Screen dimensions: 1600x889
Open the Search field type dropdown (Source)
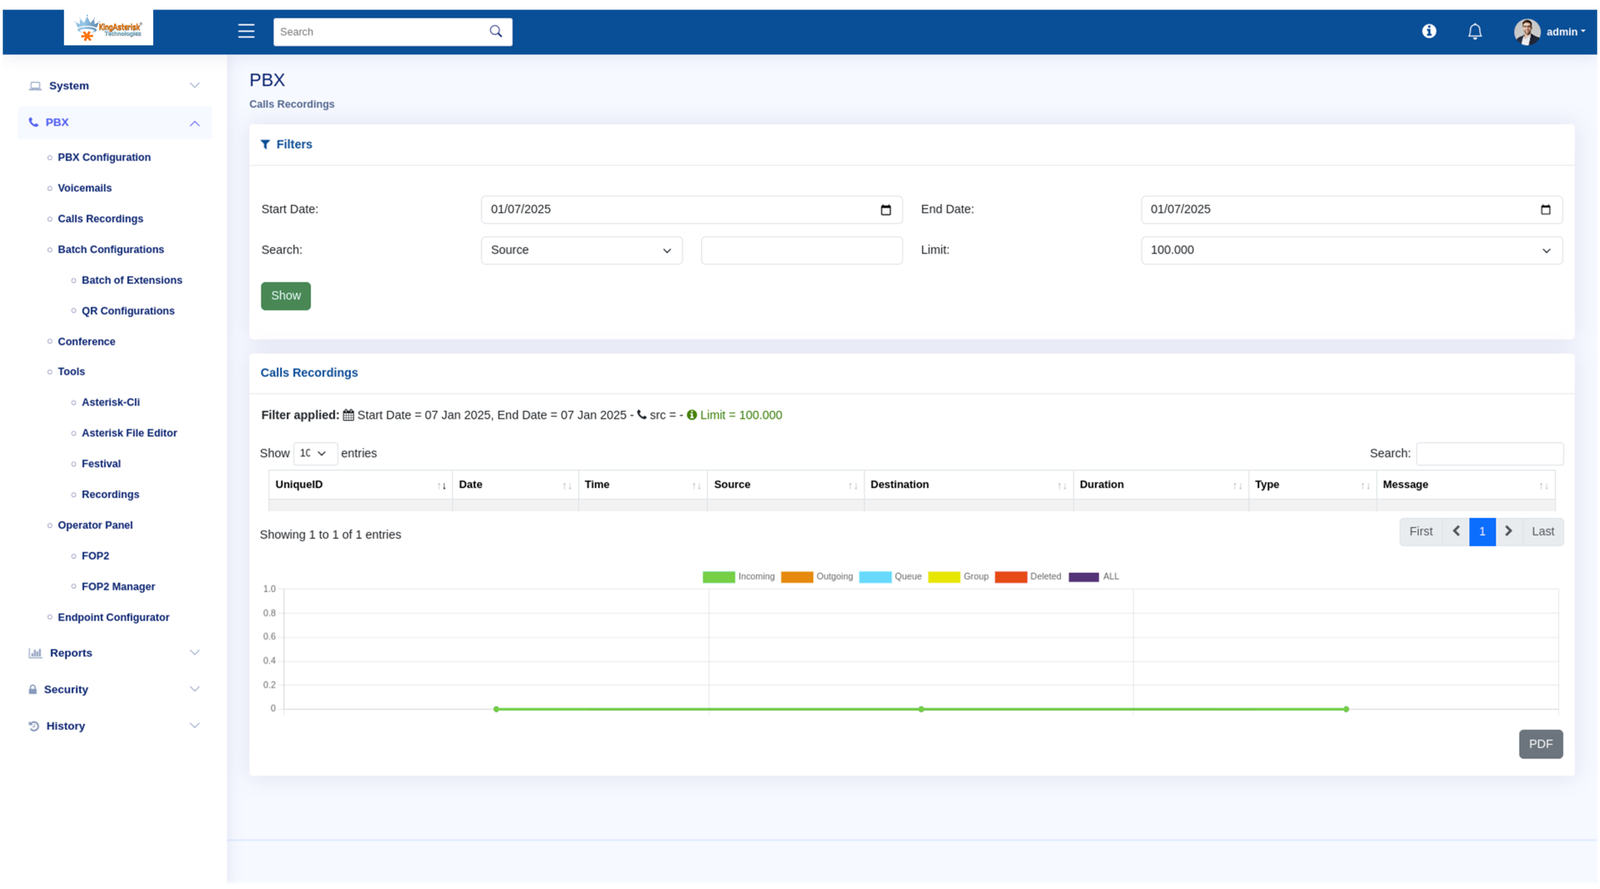tap(581, 250)
